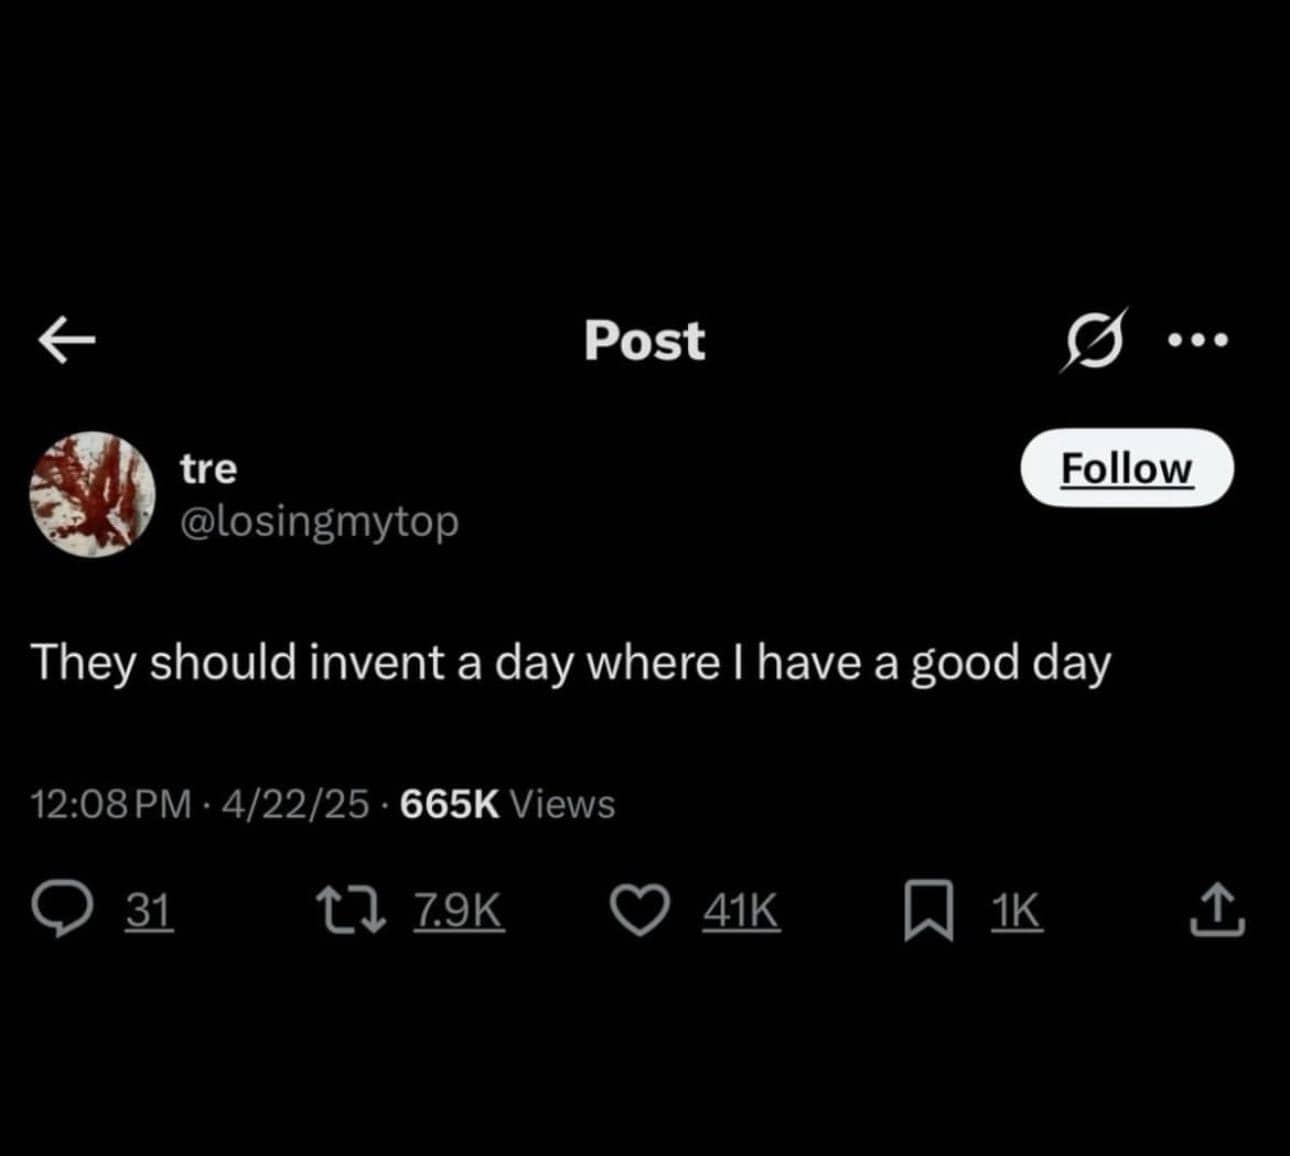The height and width of the screenshot is (1156, 1290).
Task: Open @losingmytop's profile link
Action: pyautogui.click(x=320, y=521)
